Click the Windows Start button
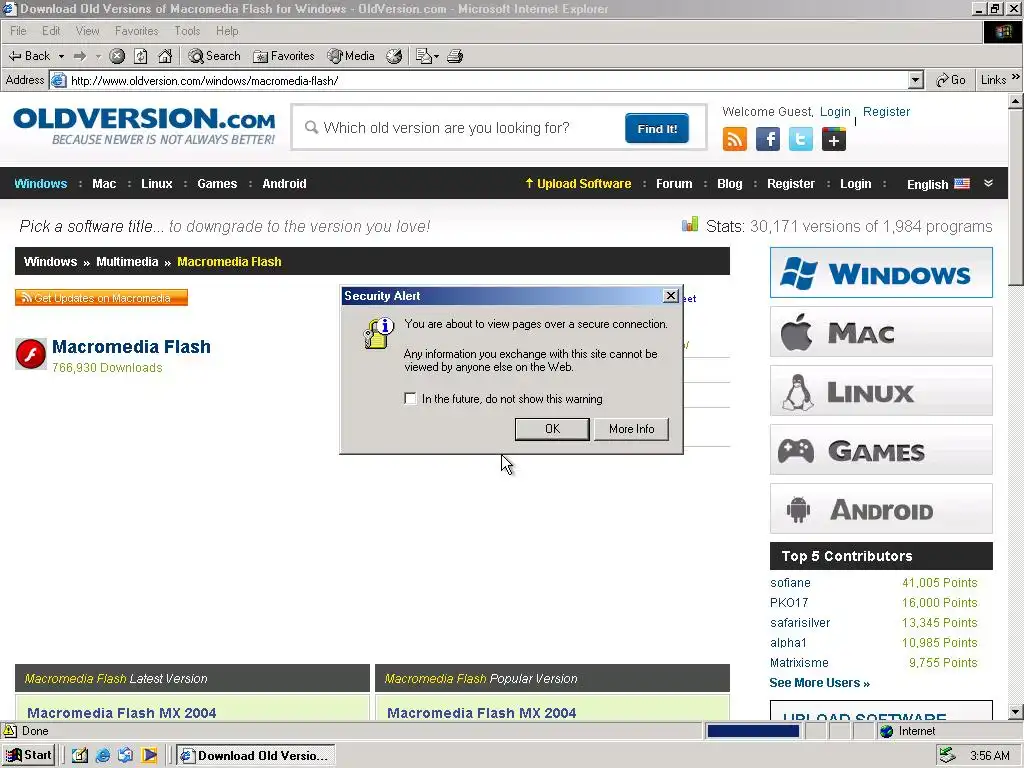The width and height of the screenshot is (1024, 768). click(x=28, y=756)
